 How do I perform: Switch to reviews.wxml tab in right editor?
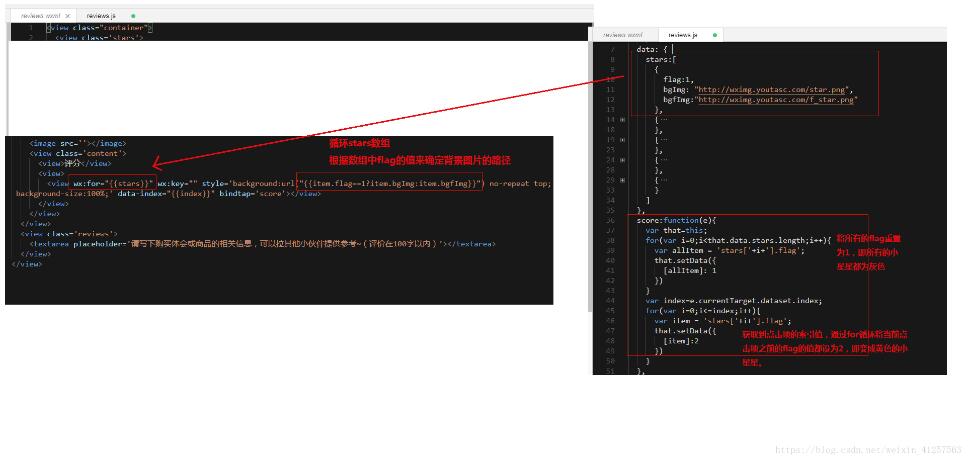(x=624, y=35)
